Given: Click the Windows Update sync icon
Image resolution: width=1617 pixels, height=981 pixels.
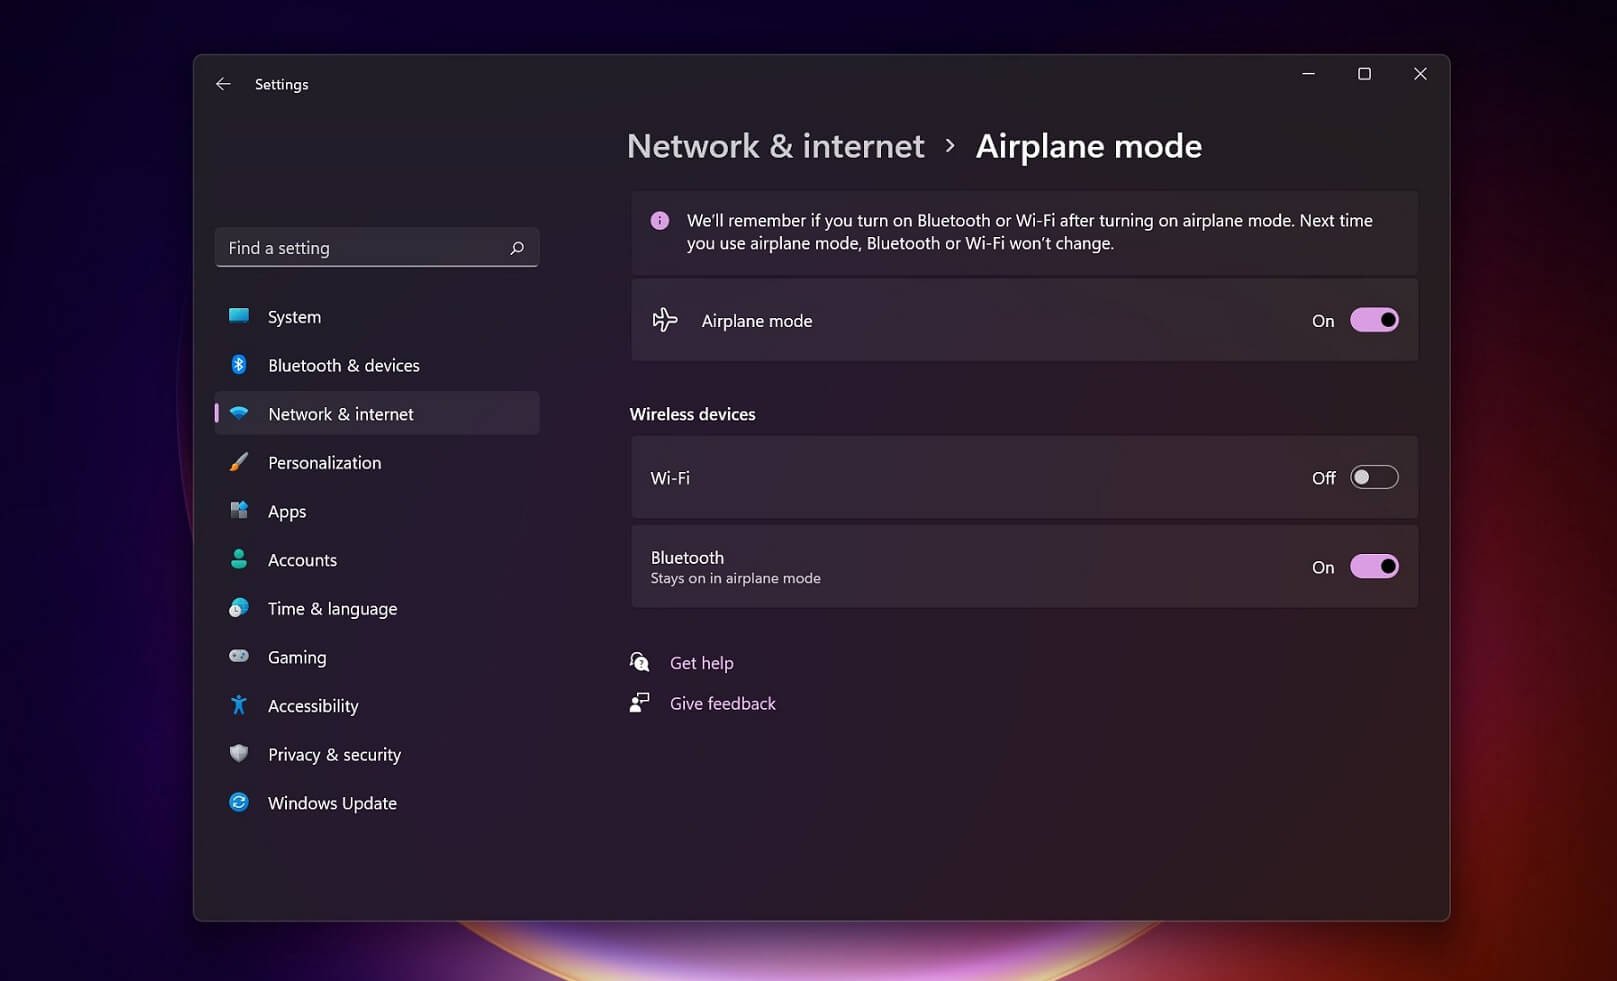Looking at the screenshot, I should [x=239, y=802].
